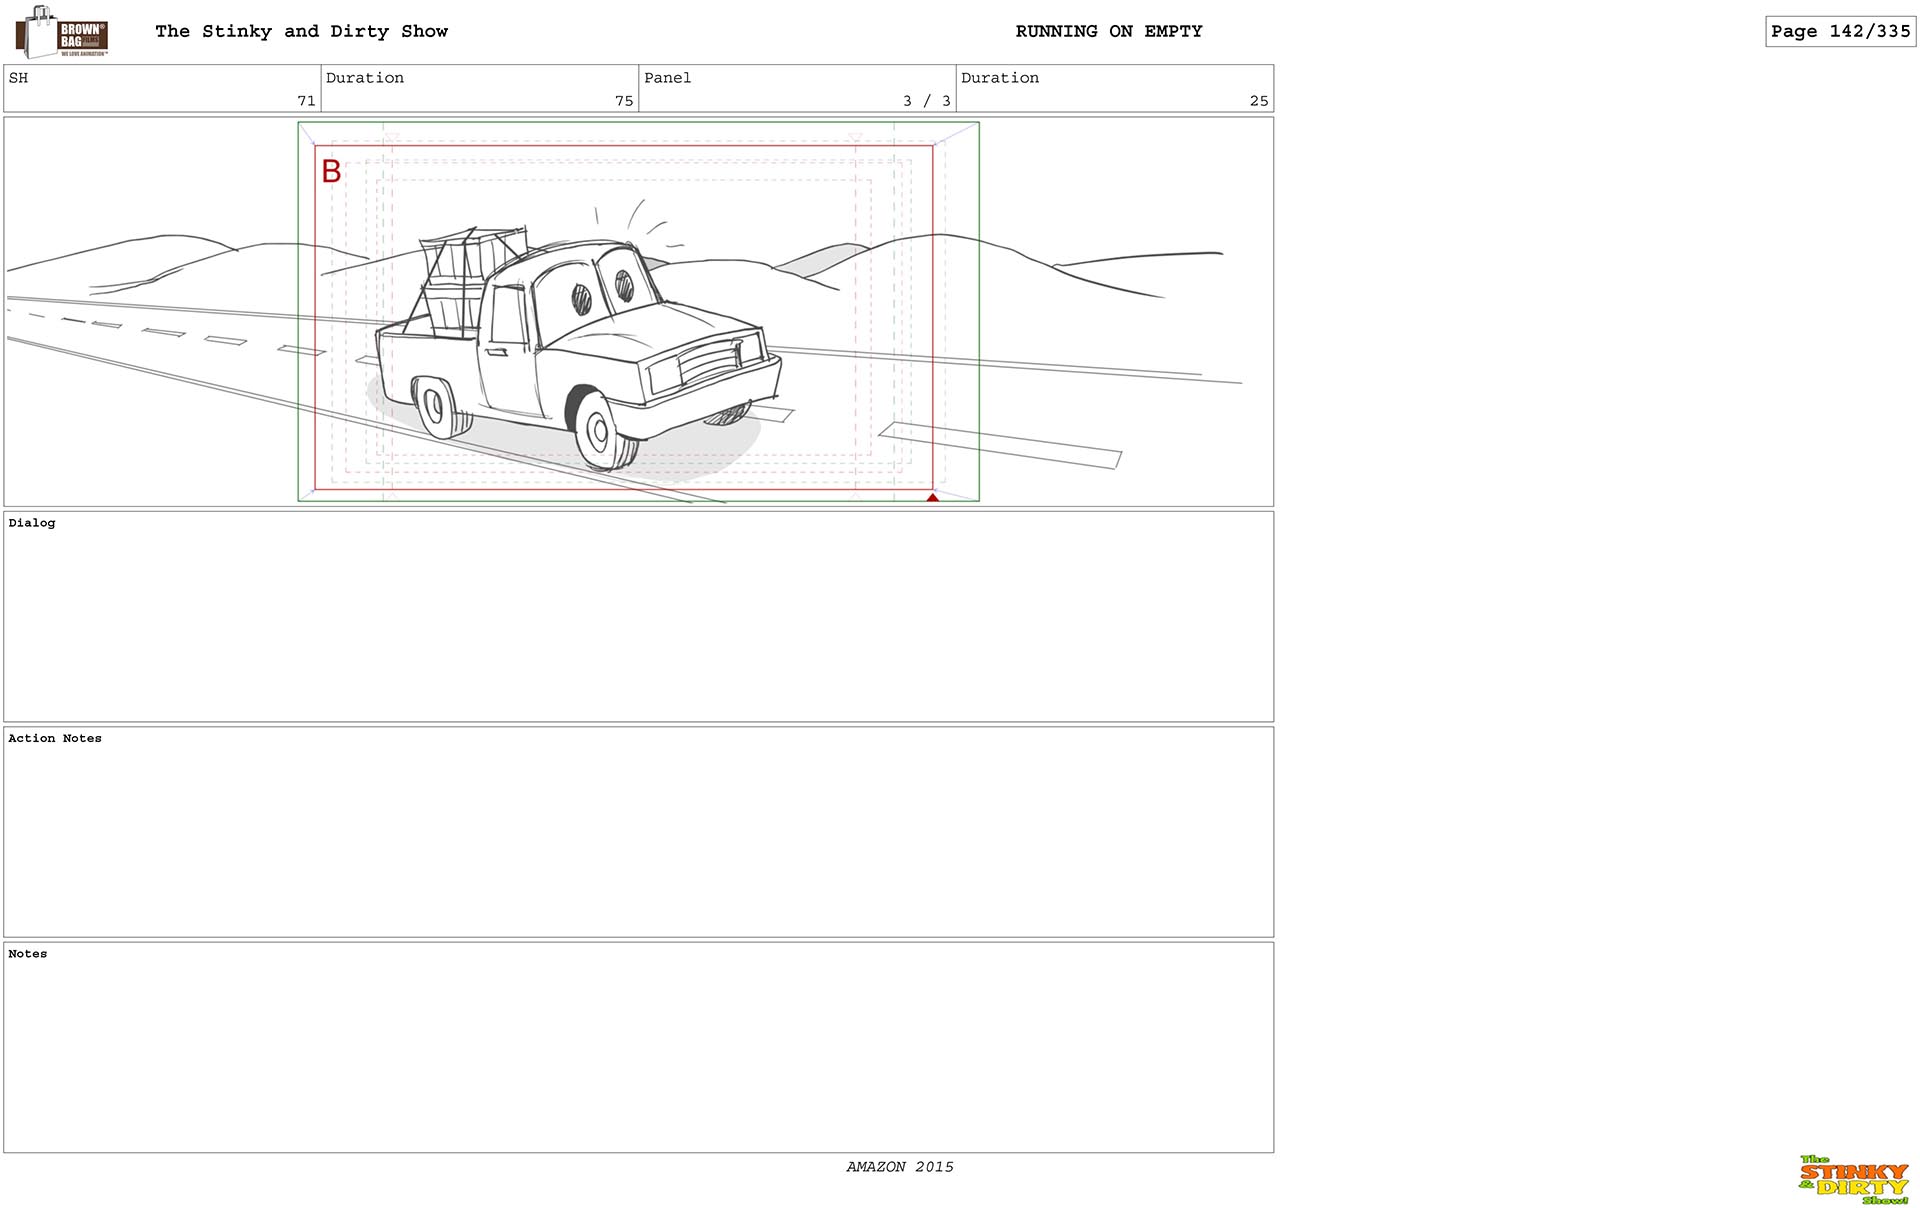The width and height of the screenshot is (1920, 1208).
Task: Click the 'SH' label
Action: pyautogui.click(x=18, y=78)
